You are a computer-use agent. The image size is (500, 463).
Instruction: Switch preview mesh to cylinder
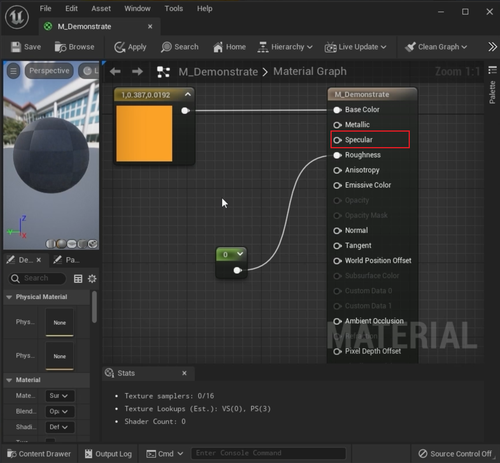pyautogui.click(x=51, y=244)
